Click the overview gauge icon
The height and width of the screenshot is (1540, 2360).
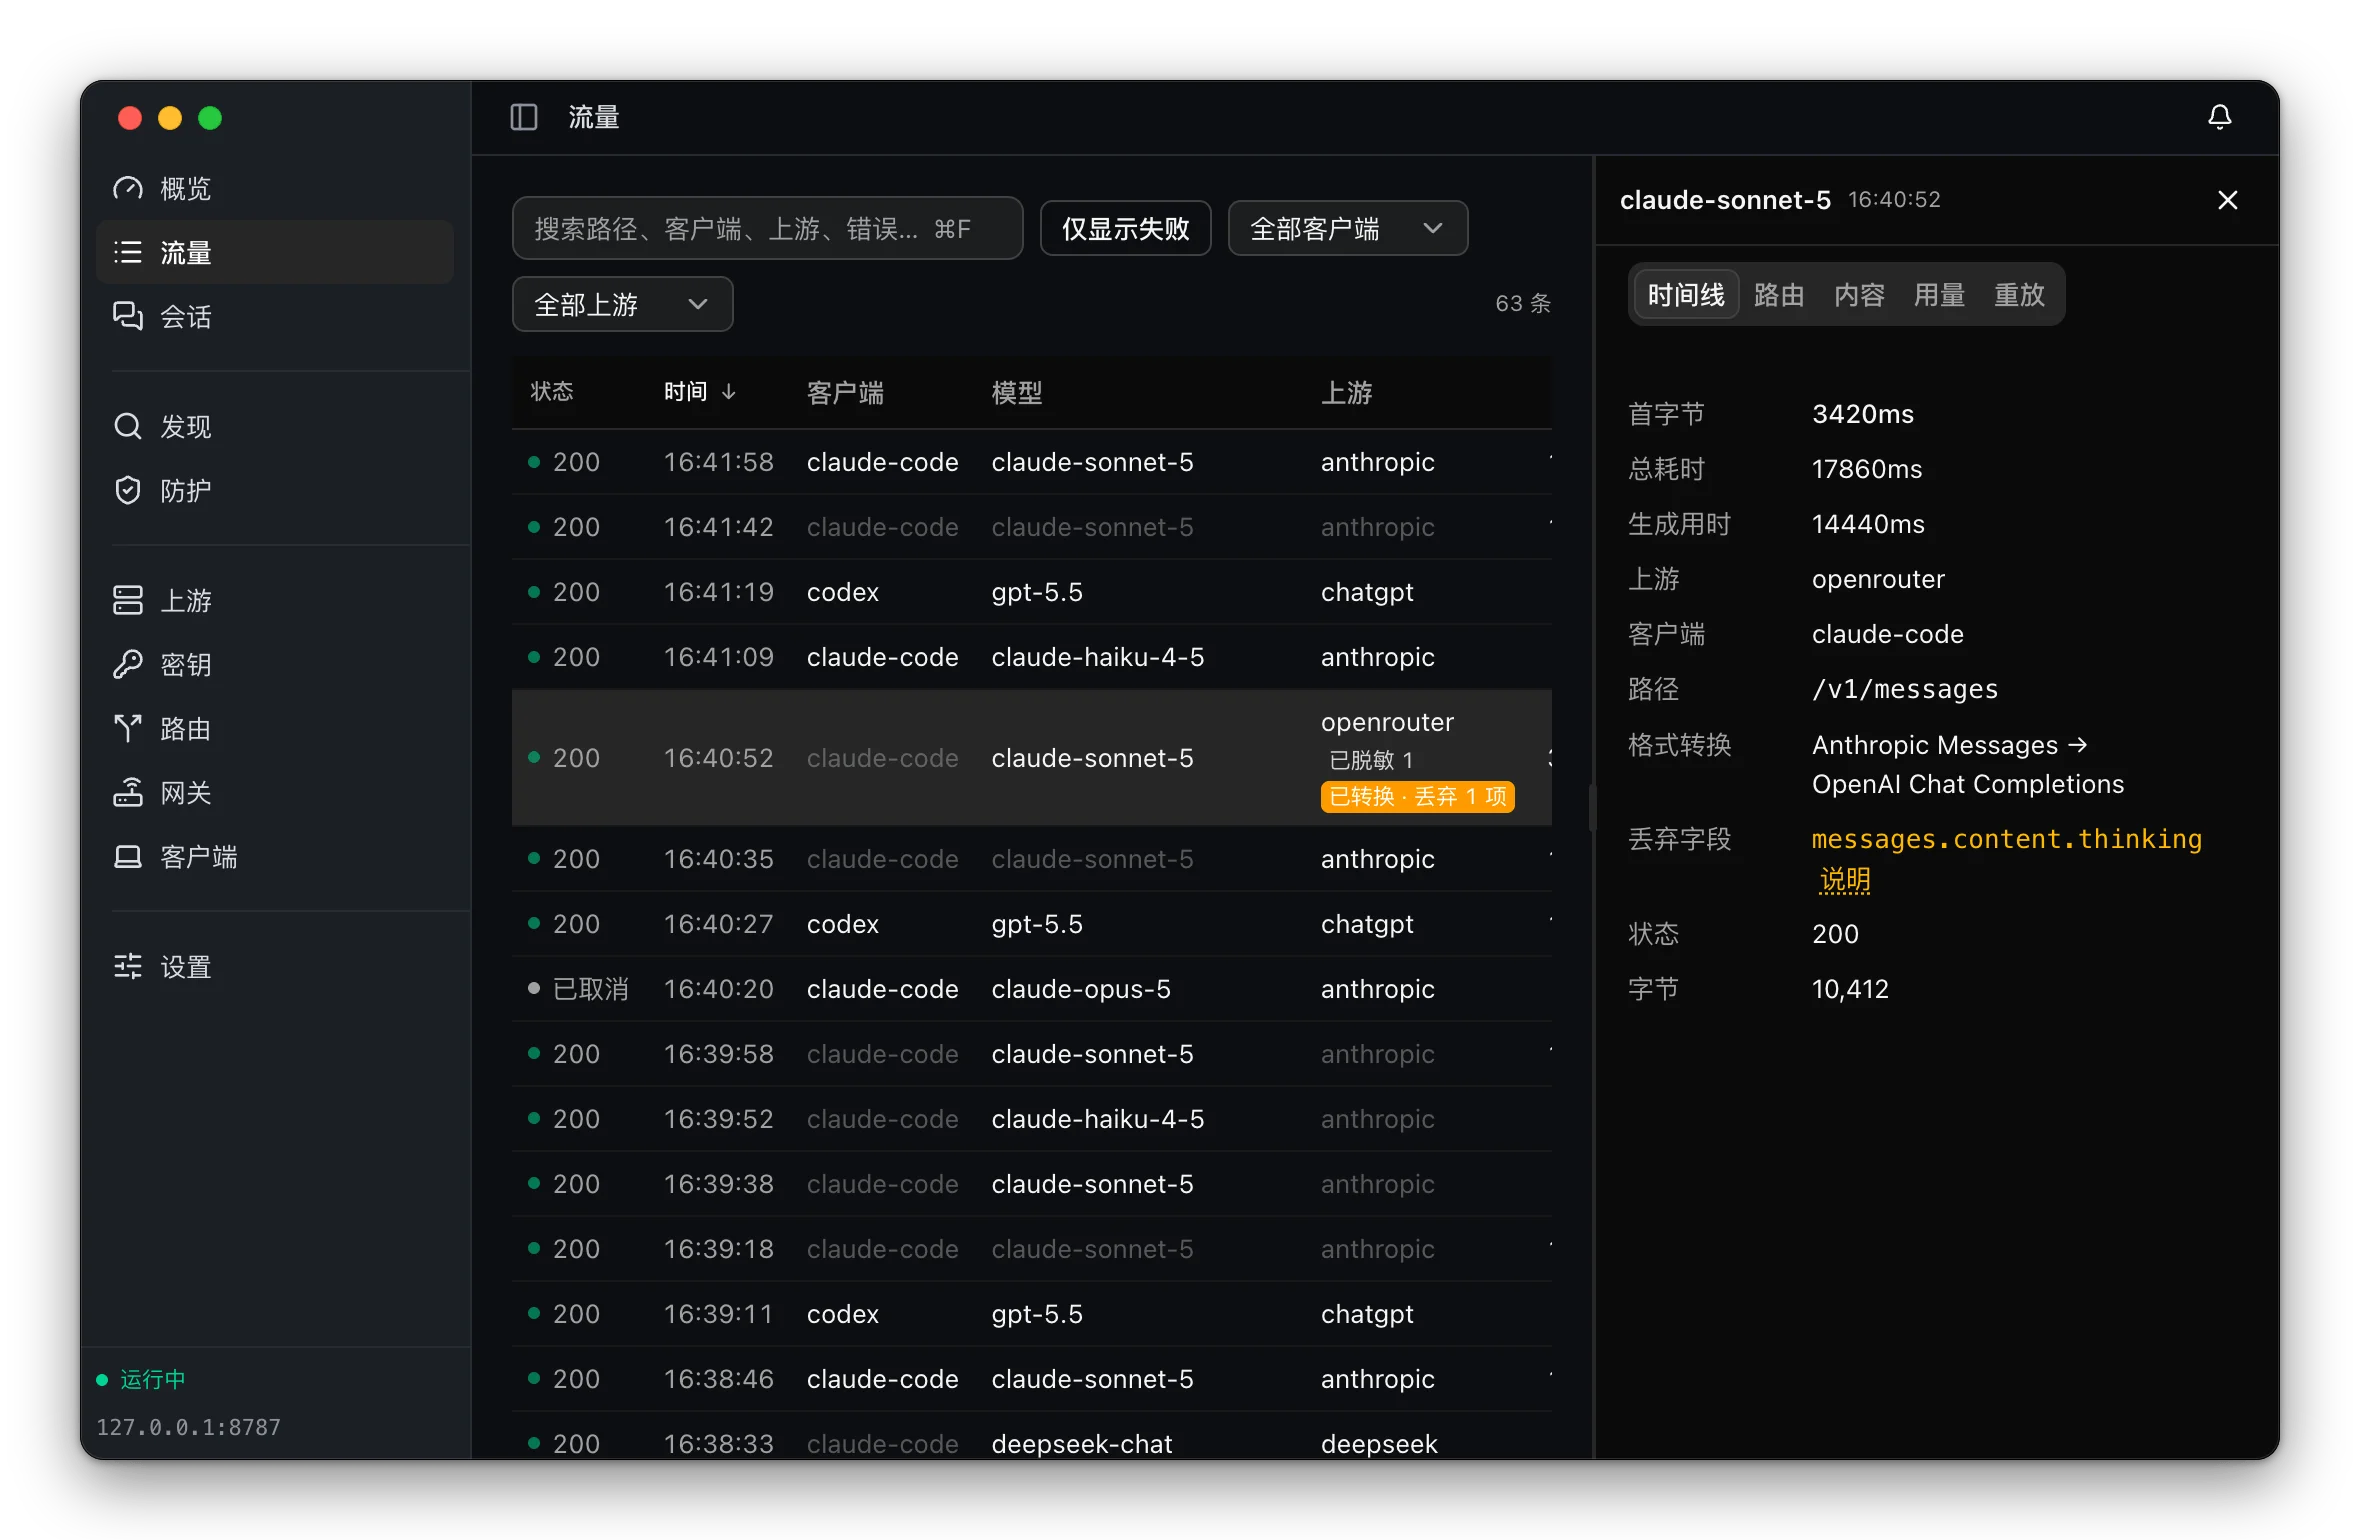(128, 188)
